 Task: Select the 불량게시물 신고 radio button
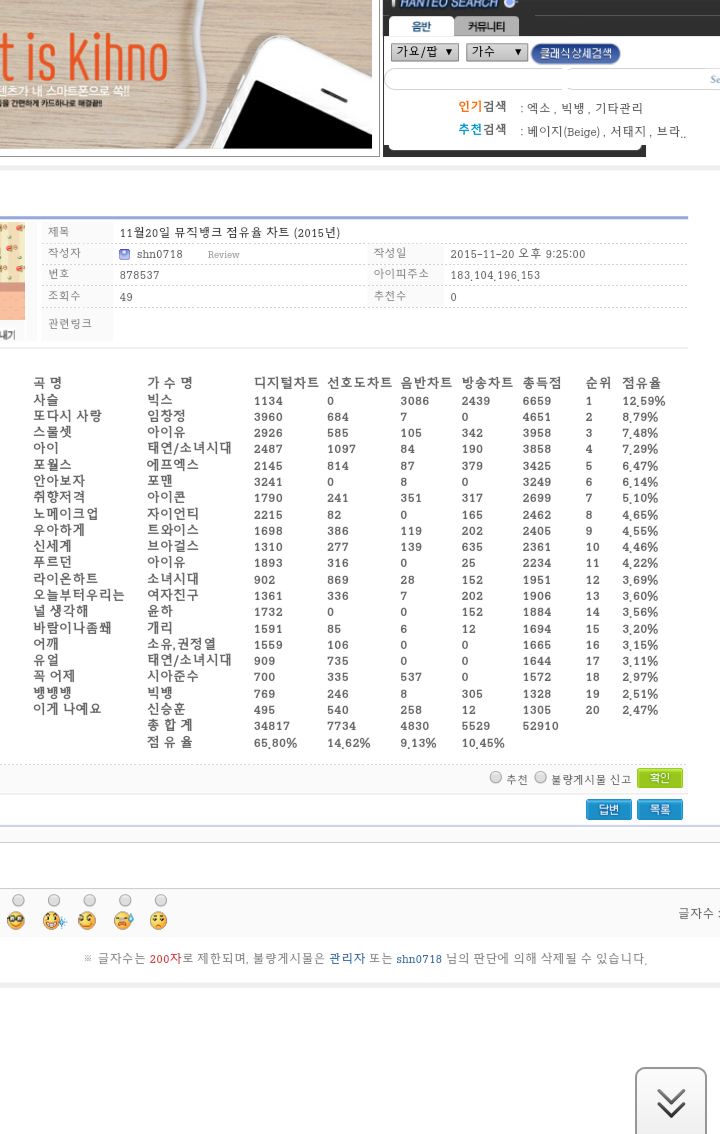point(541,777)
